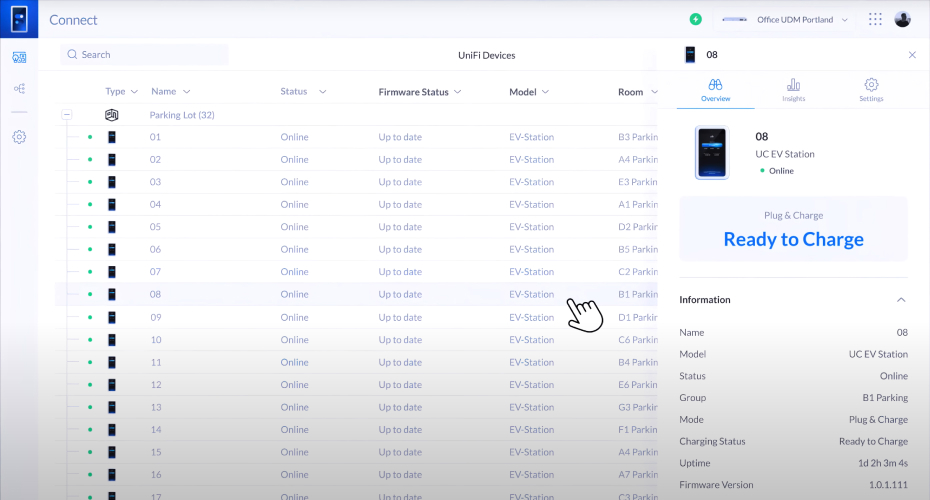This screenshot has height=500, width=930.
Task: Open the Firmware Status column dropdown
Action: [x=458, y=92]
